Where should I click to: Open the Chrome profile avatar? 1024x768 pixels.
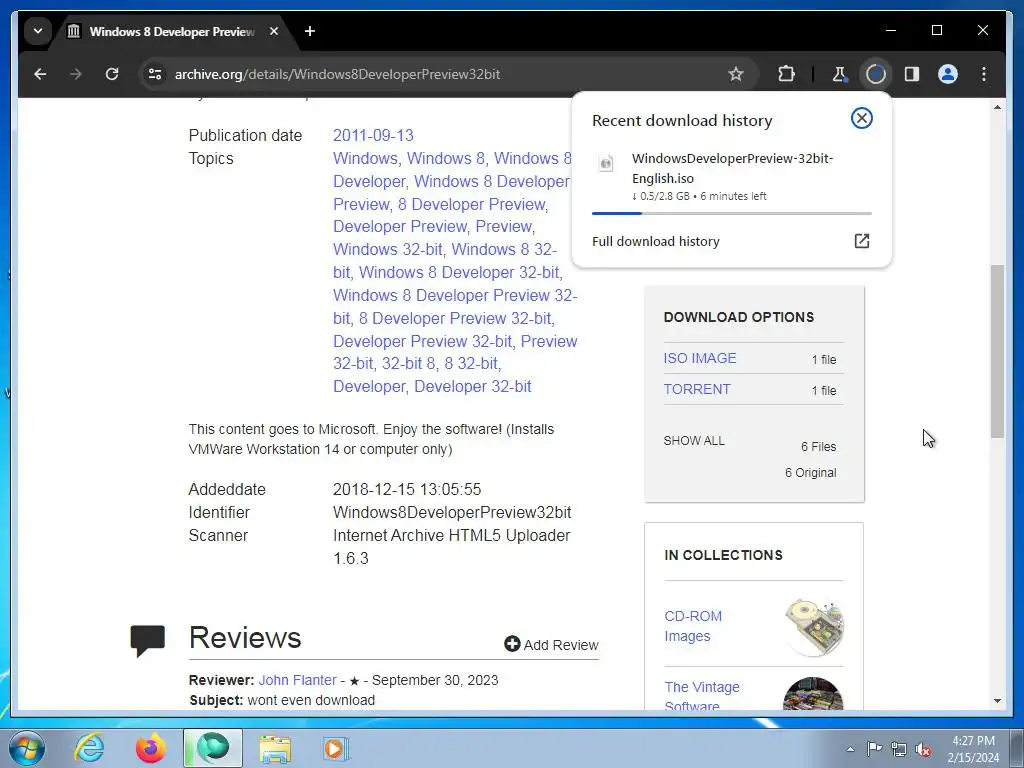click(948, 74)
